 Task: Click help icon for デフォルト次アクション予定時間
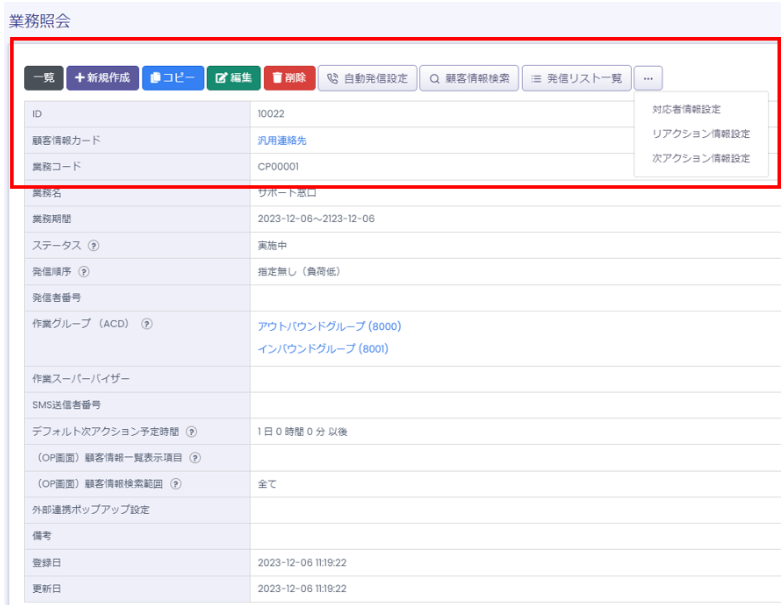tap(190, 432)
